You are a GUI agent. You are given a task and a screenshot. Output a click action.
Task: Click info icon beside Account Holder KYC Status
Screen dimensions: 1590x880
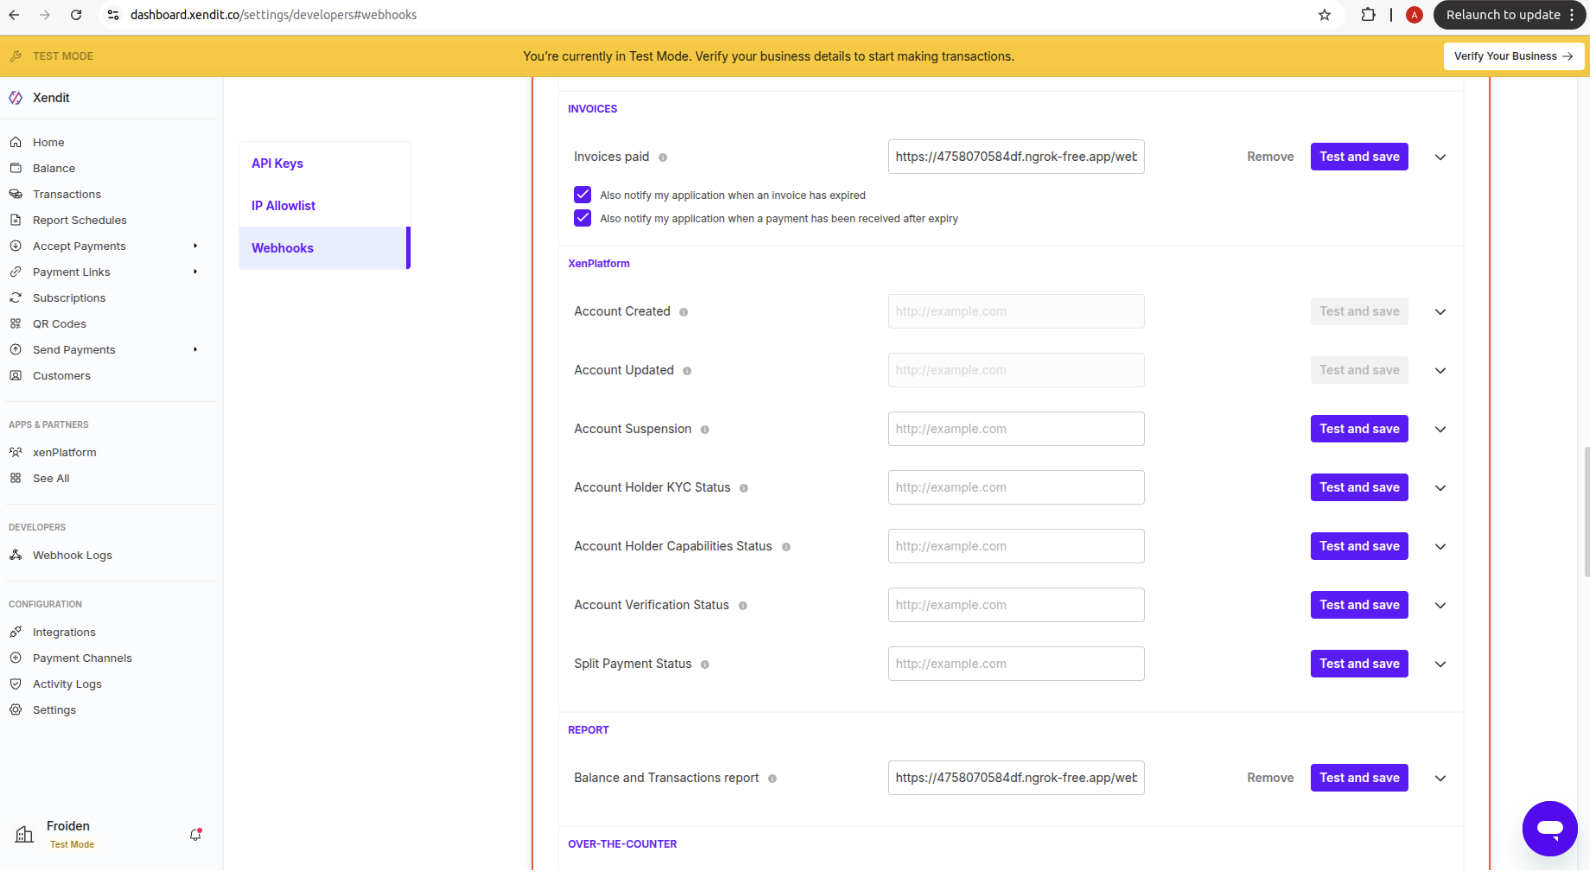[x=744, y=489]
